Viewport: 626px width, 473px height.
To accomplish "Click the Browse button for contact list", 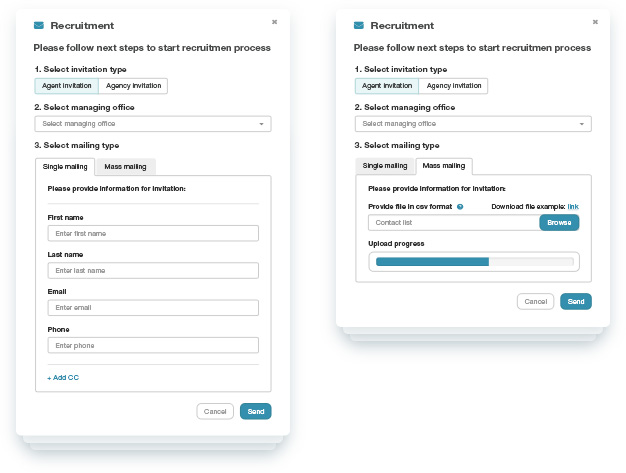I will coord(559,223).
